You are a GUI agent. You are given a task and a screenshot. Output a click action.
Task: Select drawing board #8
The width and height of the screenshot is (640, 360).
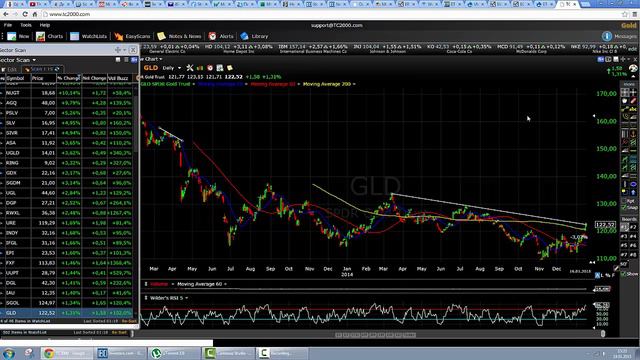[x=633, y=255]
